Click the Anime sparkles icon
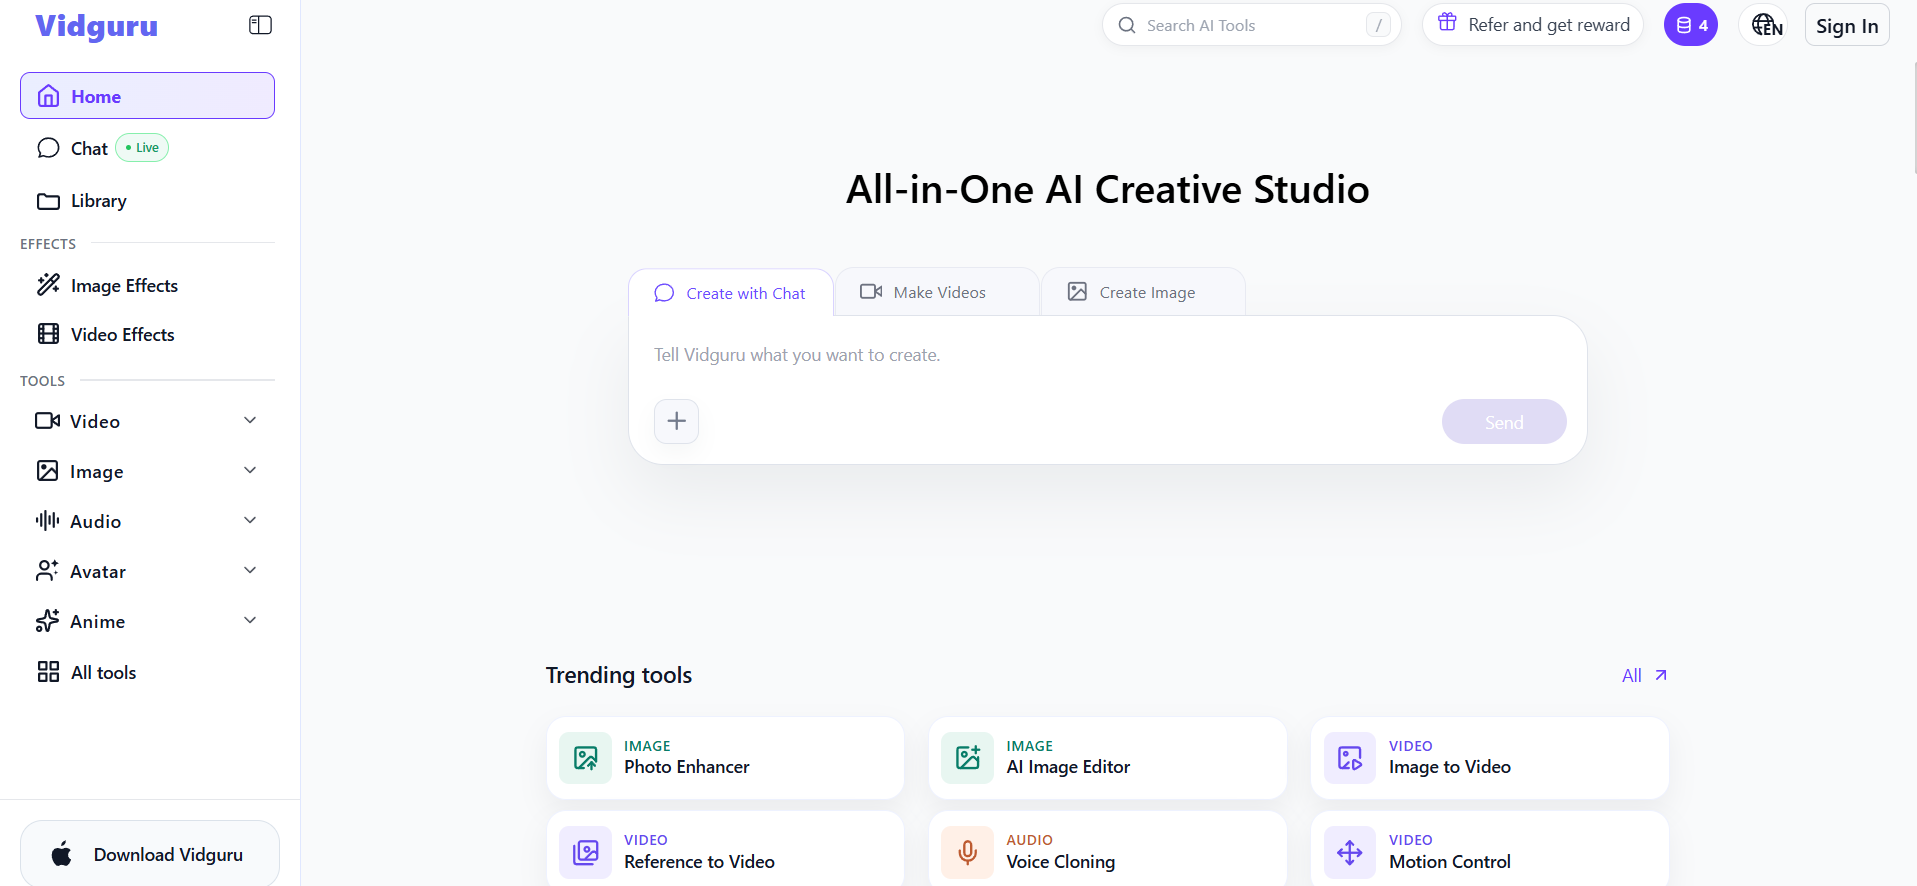The height and width of the screenshot is (886, 1917). [x=47, y=621]
